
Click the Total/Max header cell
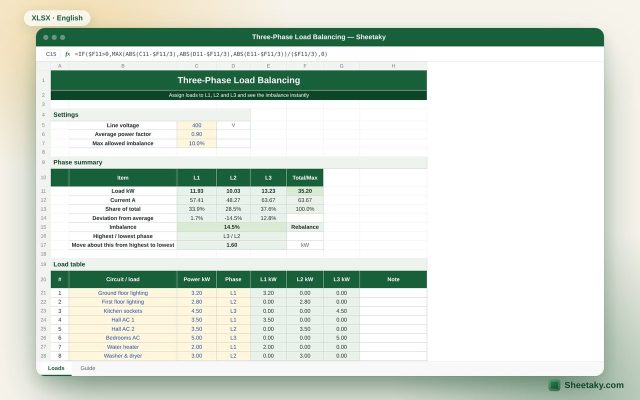pos(305,178)
